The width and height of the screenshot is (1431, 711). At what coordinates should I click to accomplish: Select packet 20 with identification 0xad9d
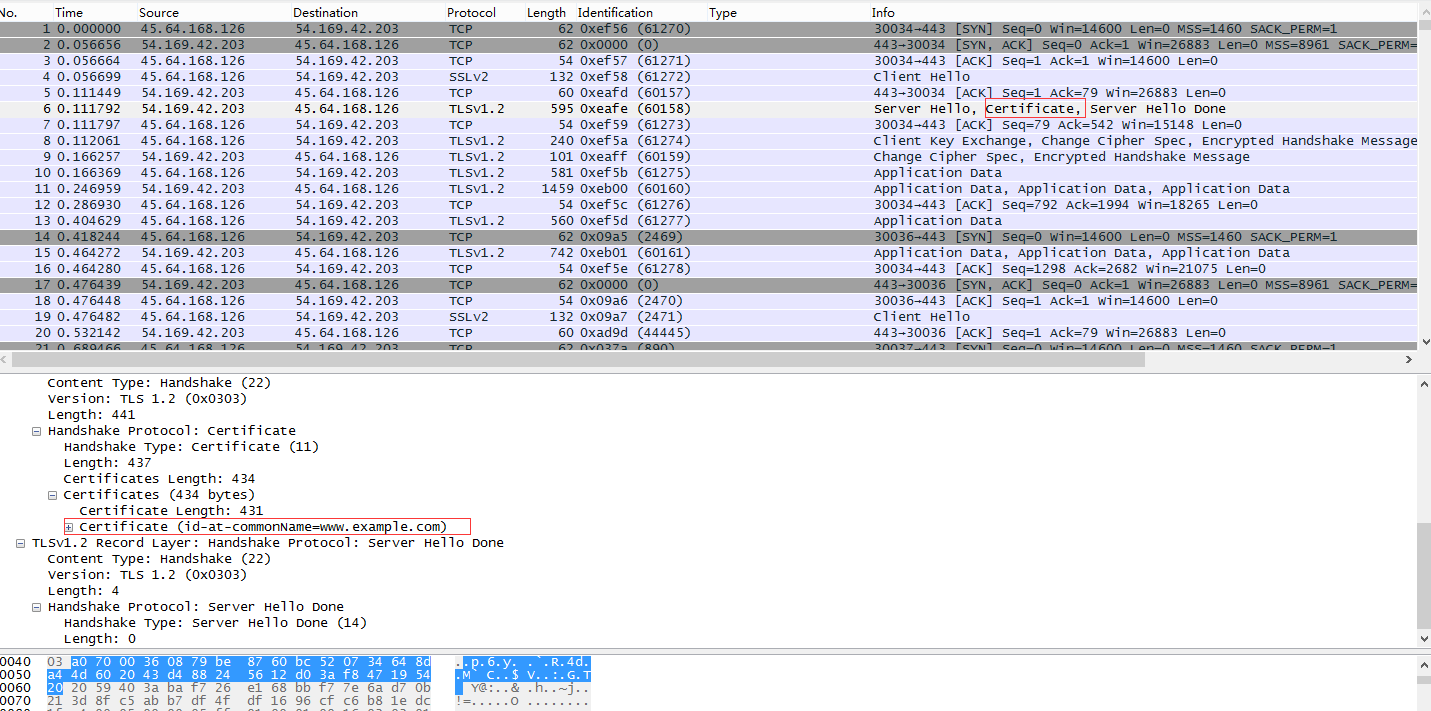click(x=708, y=333)
